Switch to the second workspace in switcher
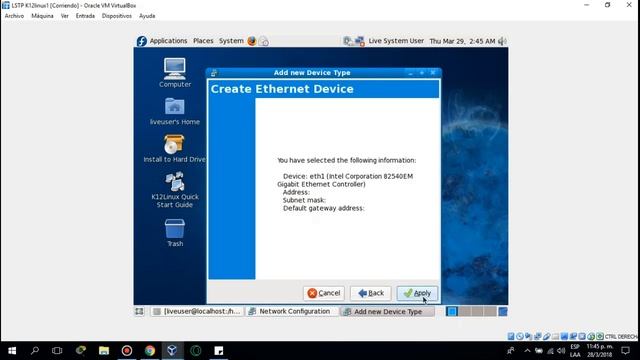Image resolution: width=640 pixels, height=360 pixels. [464, 311]
